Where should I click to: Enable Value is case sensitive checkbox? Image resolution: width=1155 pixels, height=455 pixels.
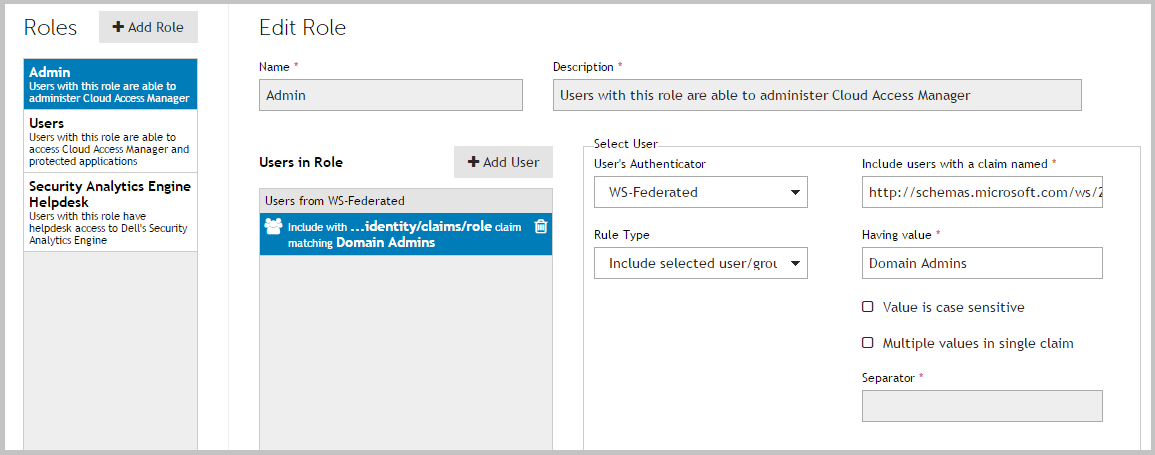868,307
